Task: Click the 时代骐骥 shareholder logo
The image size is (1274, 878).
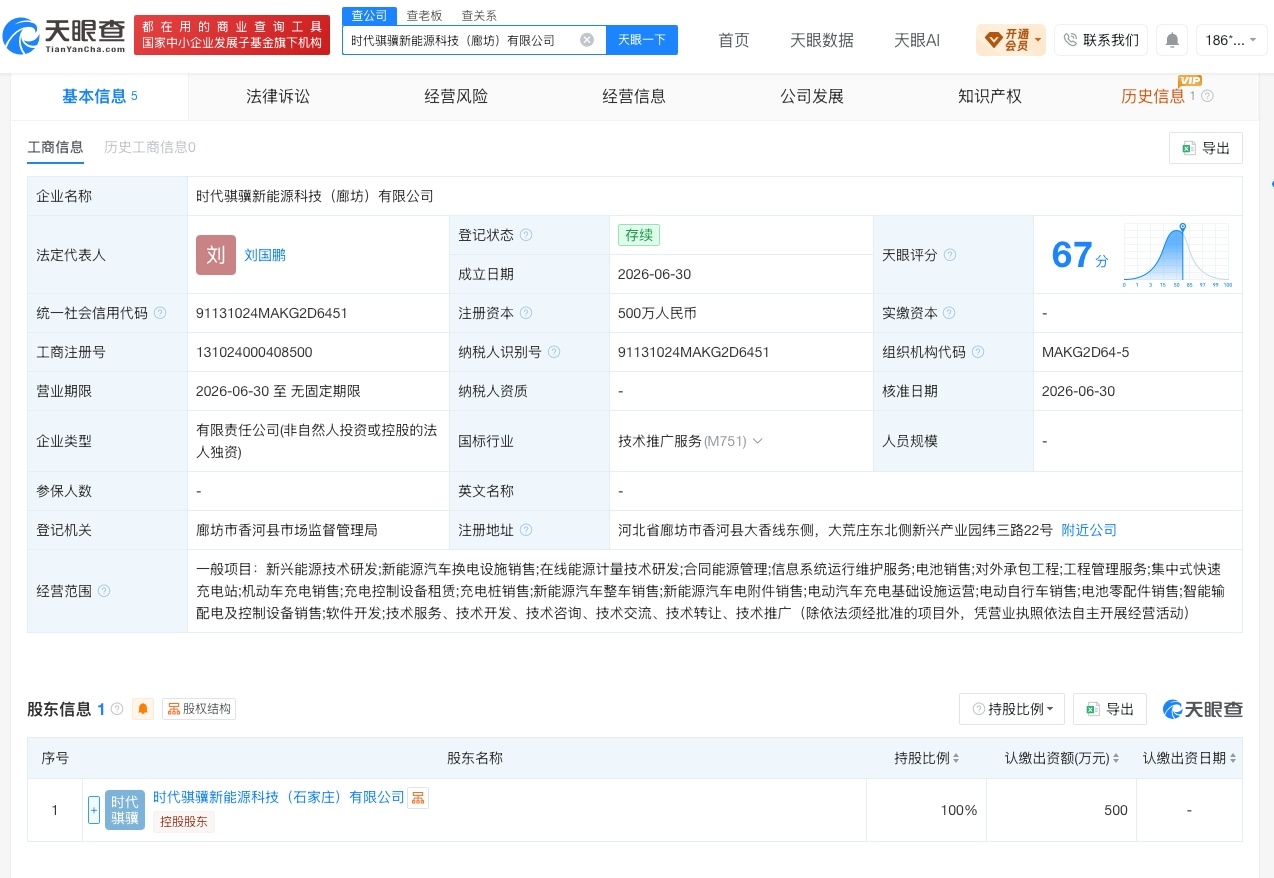Action: (125, 810)
